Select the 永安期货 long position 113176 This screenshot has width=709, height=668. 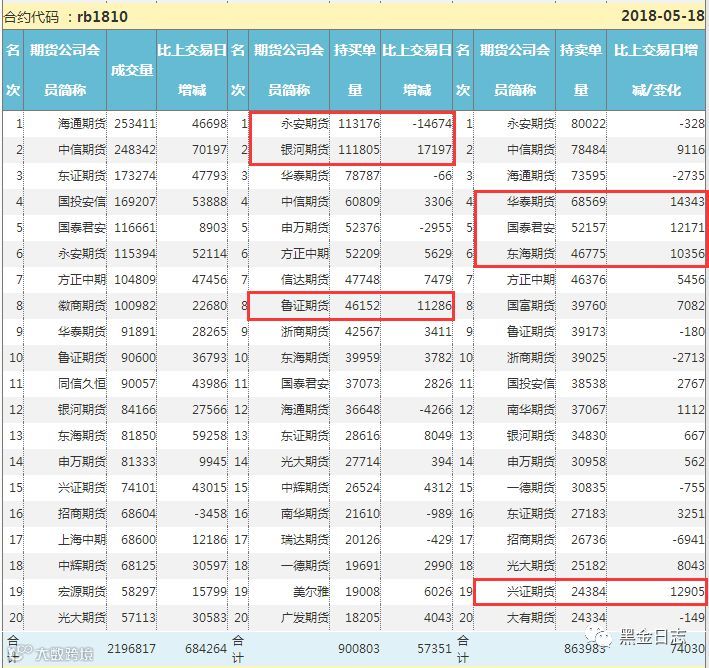click(x=359, y=123)
